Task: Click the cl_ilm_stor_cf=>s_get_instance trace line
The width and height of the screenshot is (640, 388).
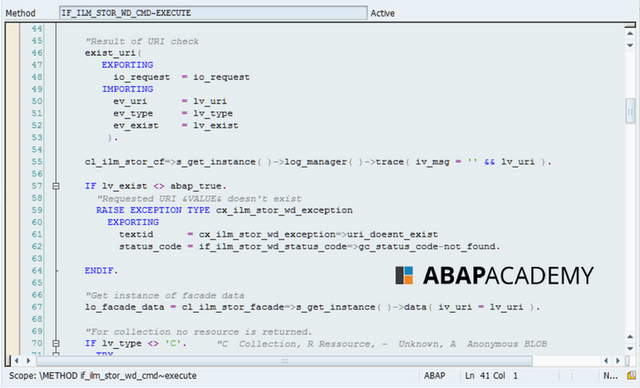Action: point(318,162)
